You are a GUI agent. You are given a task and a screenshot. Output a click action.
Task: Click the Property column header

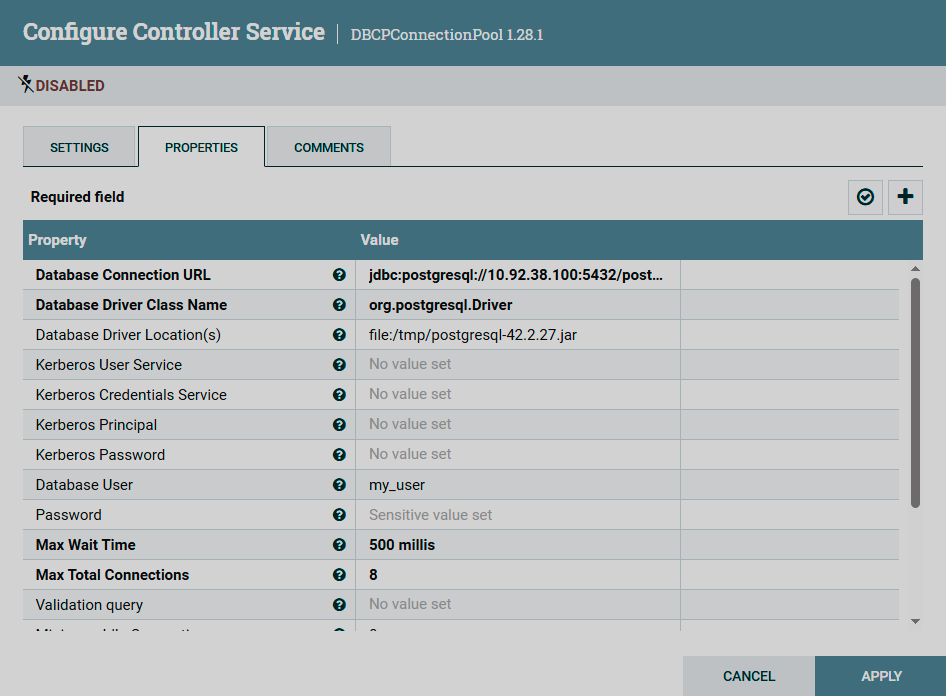click(57, 240)
